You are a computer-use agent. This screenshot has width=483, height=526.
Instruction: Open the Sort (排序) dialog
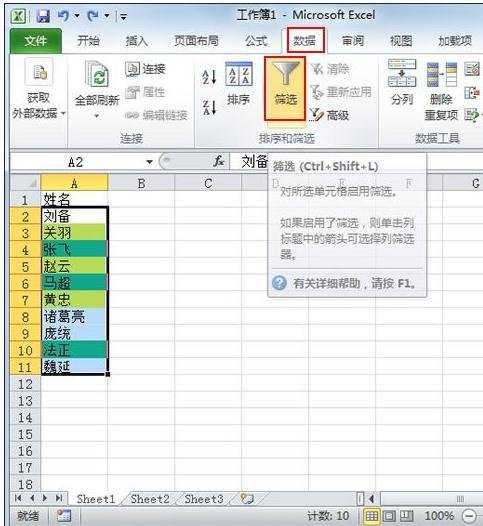coord(238,84)
